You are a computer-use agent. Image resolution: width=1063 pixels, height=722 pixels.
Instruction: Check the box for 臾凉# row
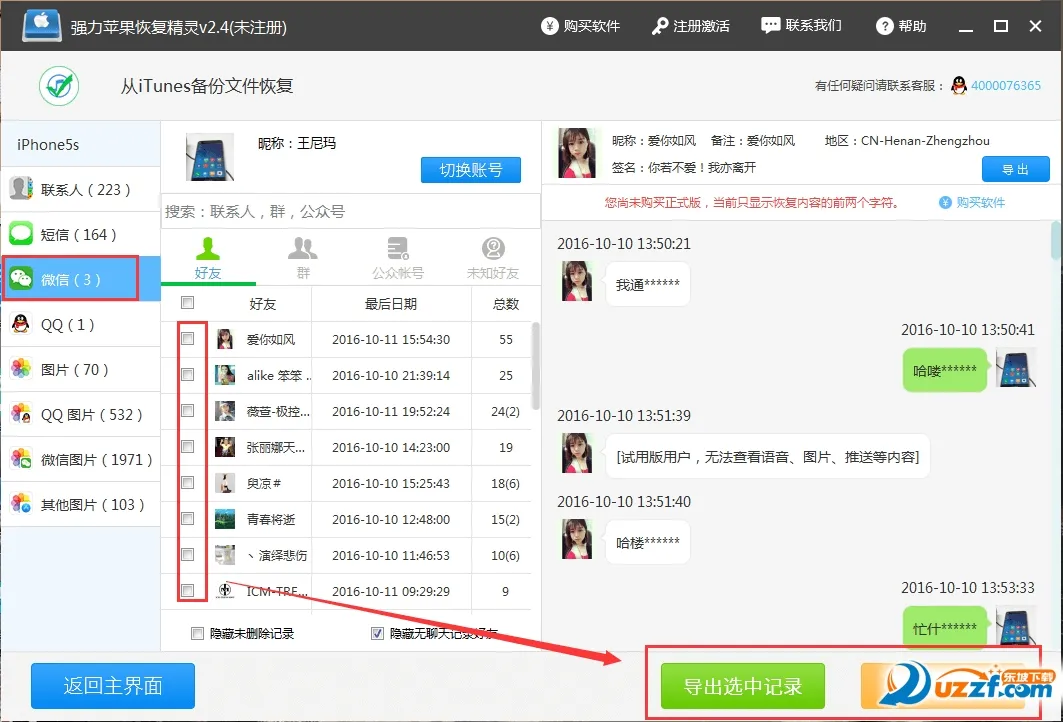[x=188, y=482]
